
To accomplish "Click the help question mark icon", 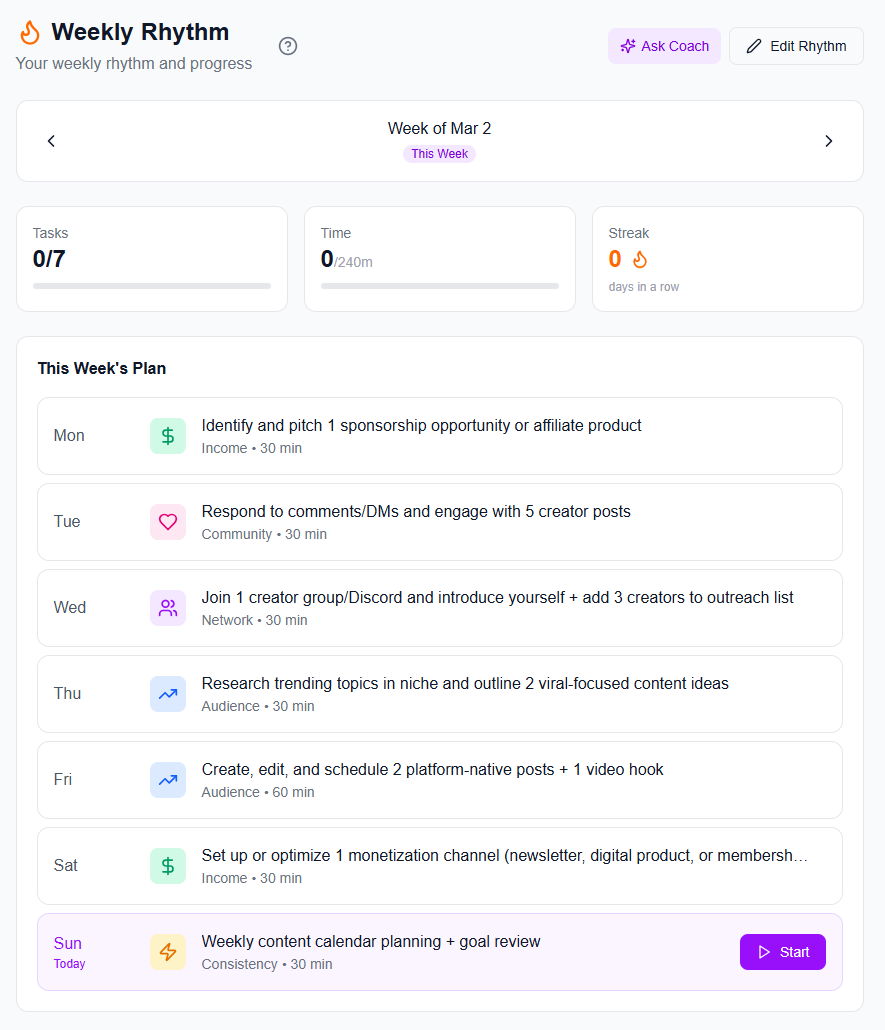I will click(x=288, y=46).
